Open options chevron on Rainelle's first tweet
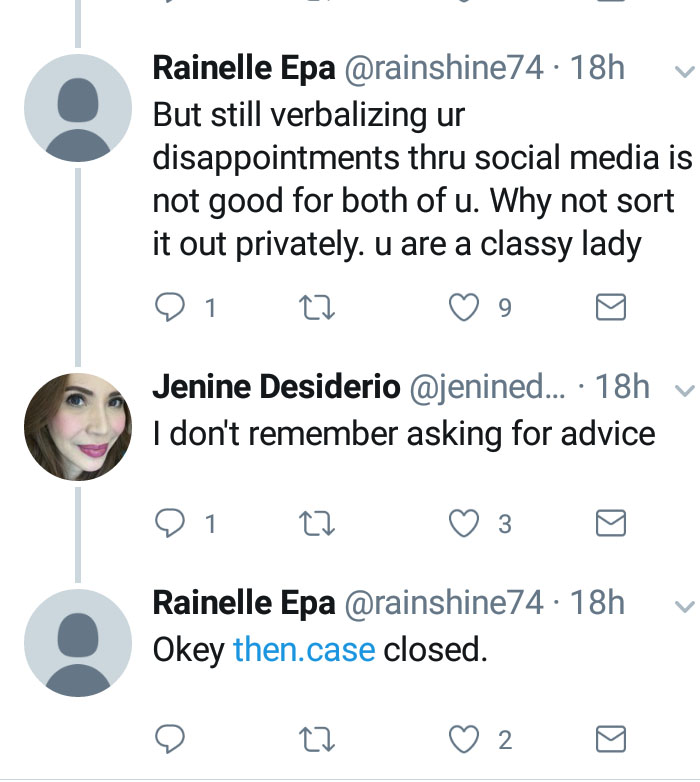The image size is (700, 782). point(685,72)
